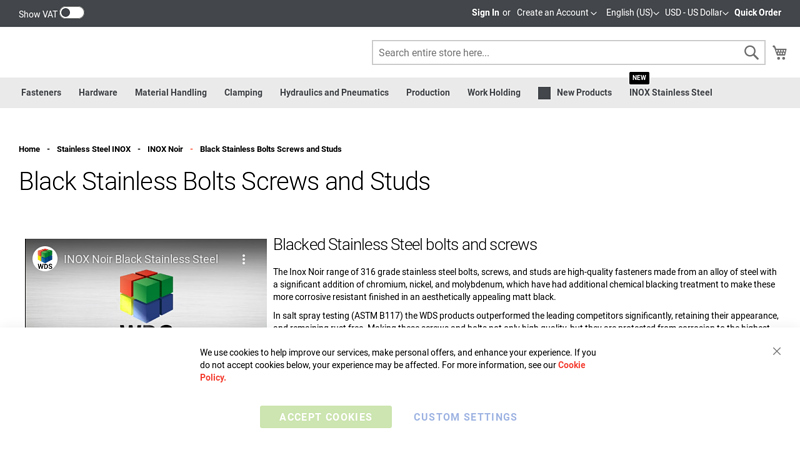This screenshot has height=450, width=800.
Task: Expand the Create an Account dropdown
Action: coord(556,13)
